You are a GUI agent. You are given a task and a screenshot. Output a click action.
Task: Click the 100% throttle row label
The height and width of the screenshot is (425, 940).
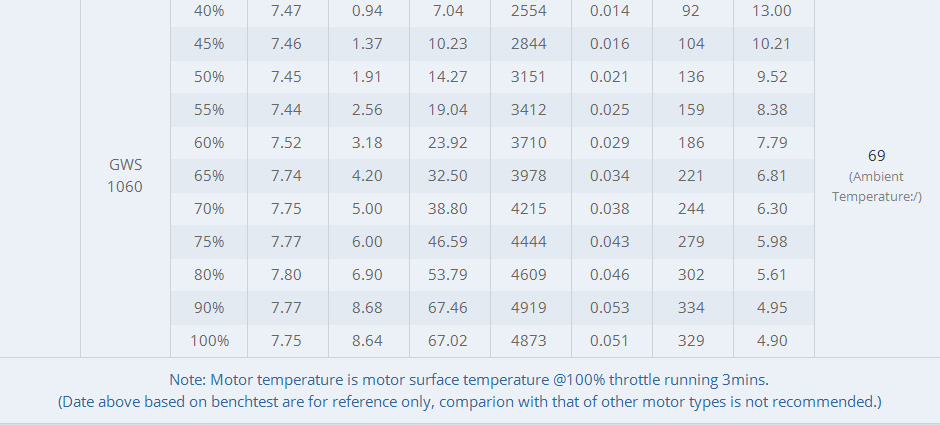click(209, 340)
